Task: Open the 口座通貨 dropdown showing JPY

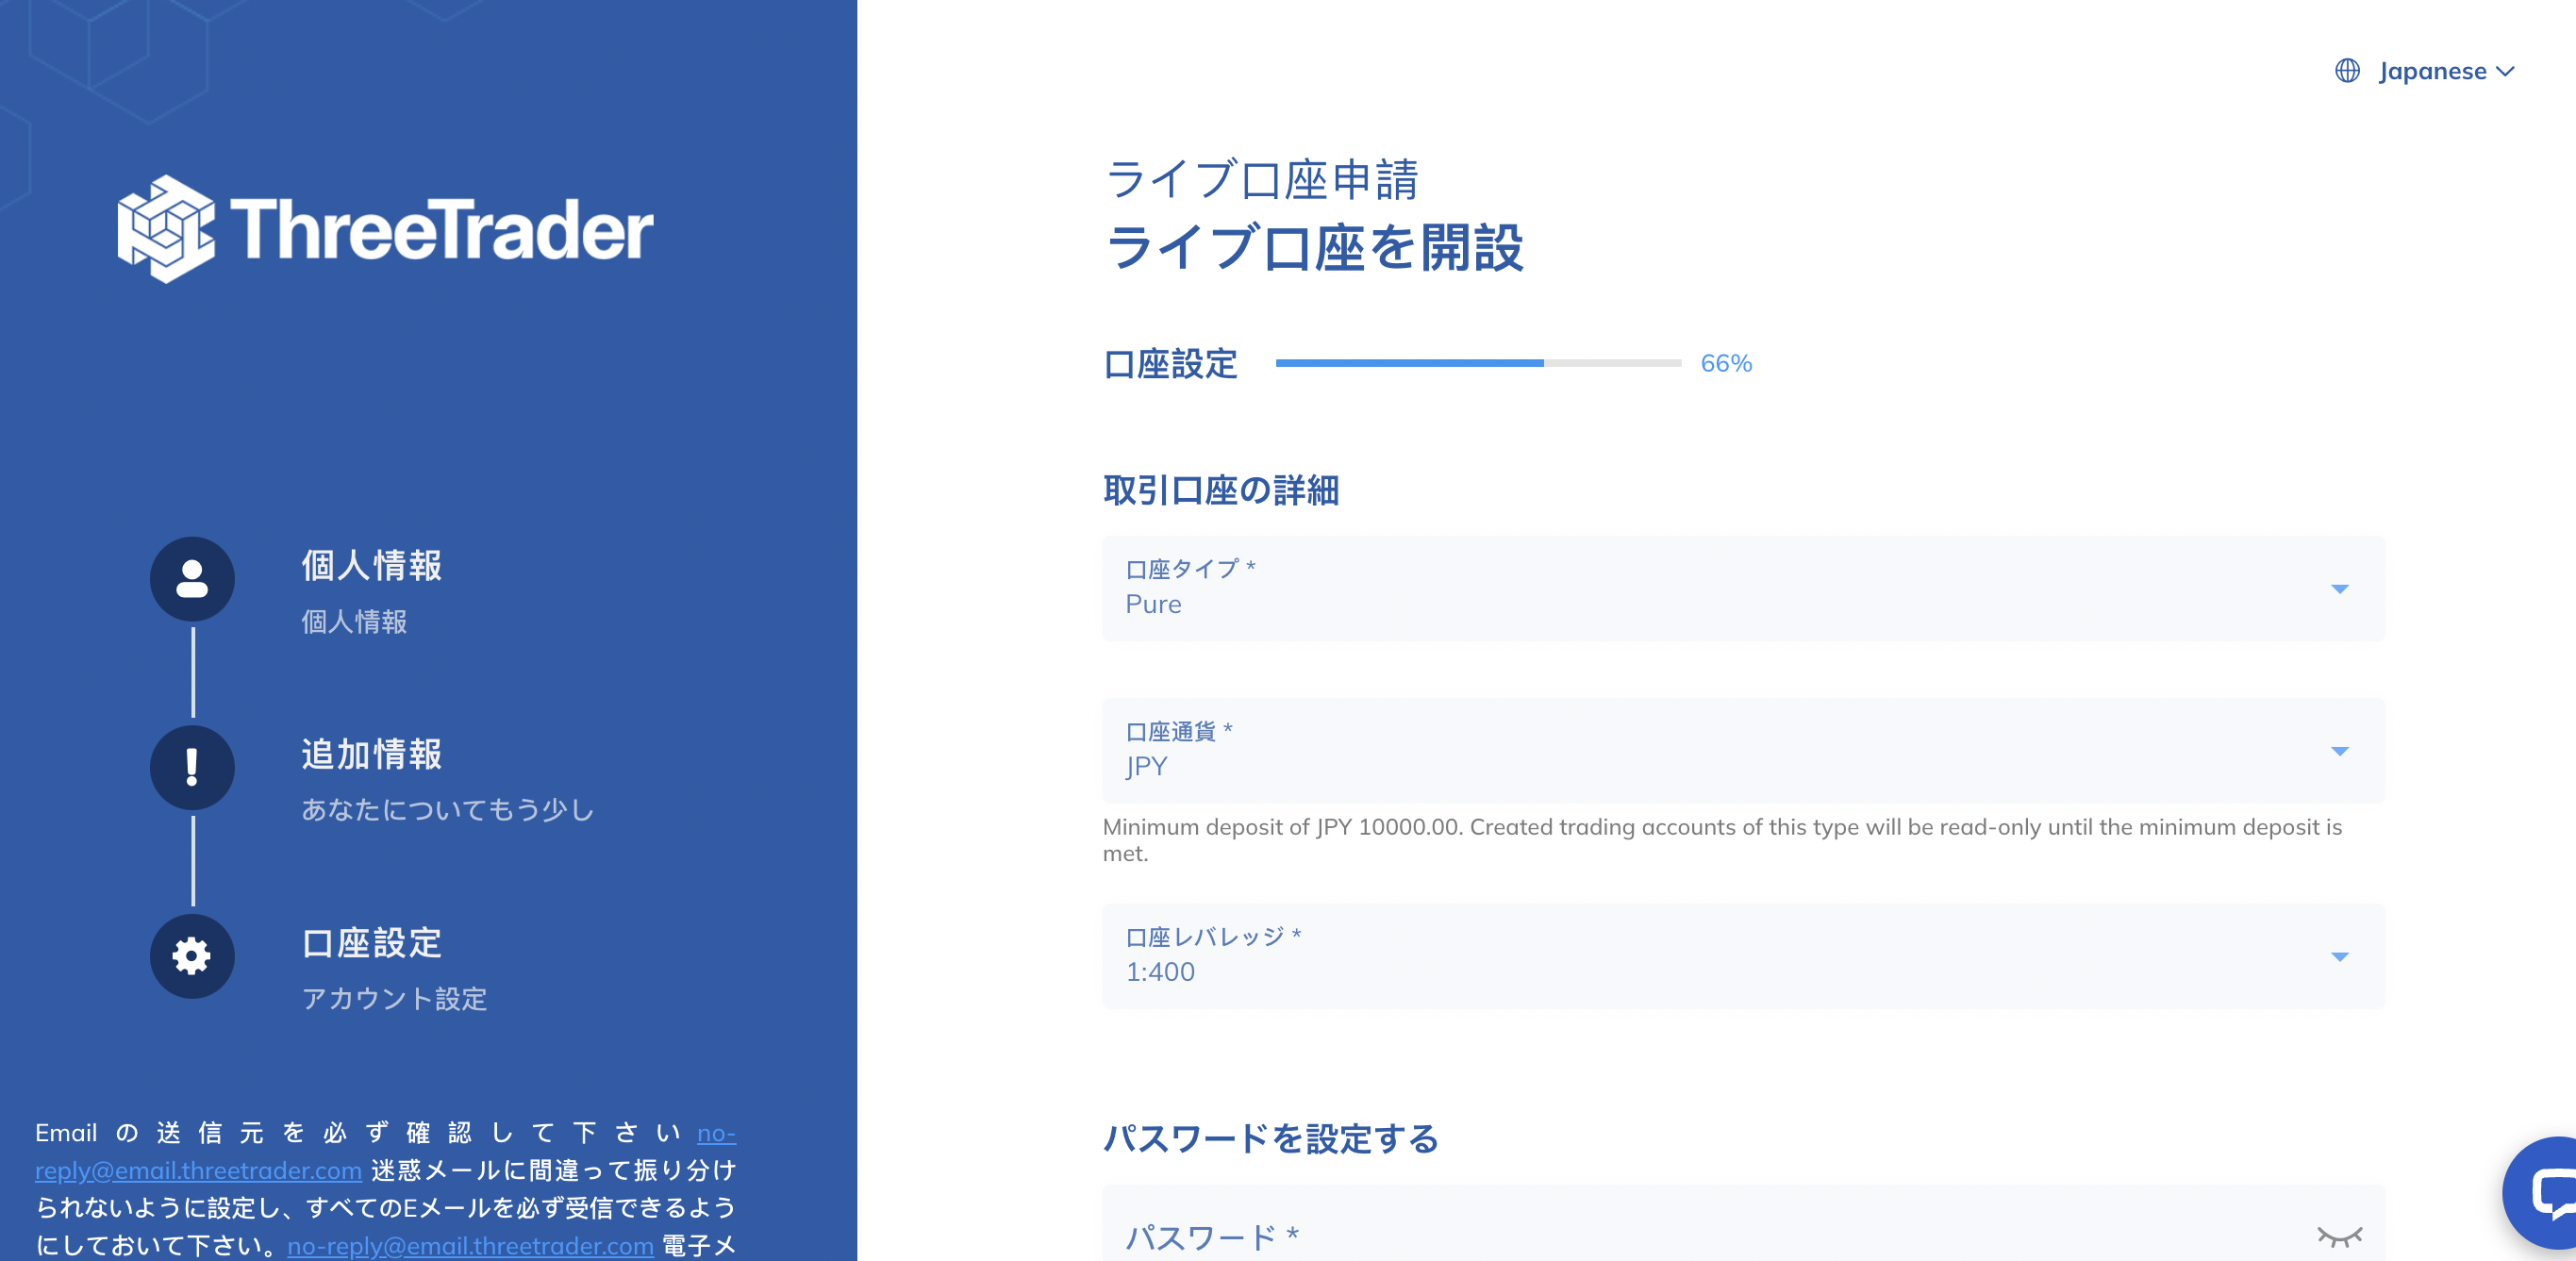Action: coord(1743,750)
